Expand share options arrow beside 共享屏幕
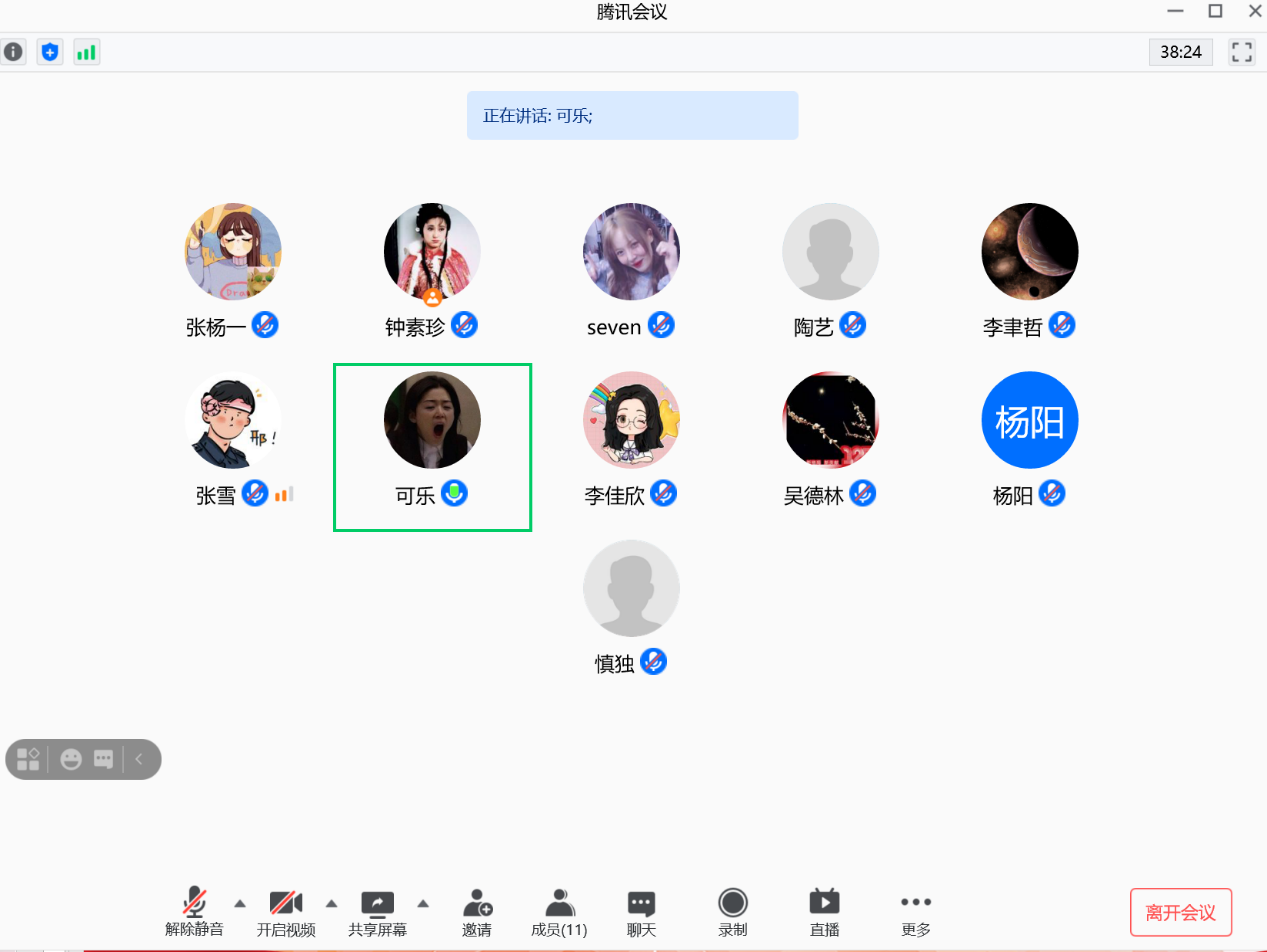The height and width of the screenshot is (952, 1267). pyautogui.click(x=423, y=903)
